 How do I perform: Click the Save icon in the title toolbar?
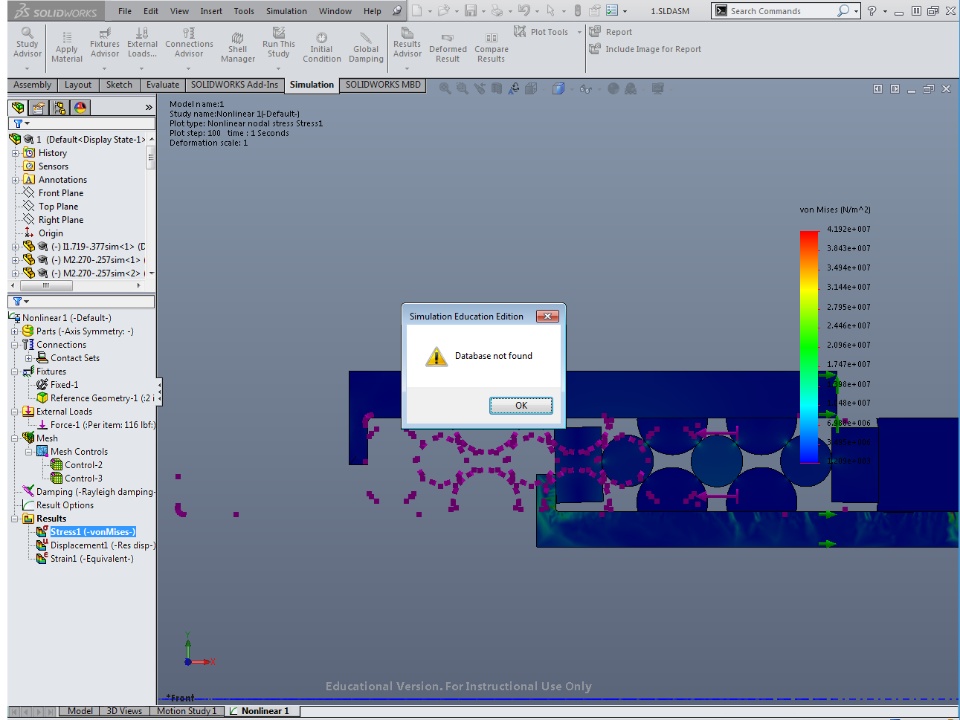pos(471,10)
